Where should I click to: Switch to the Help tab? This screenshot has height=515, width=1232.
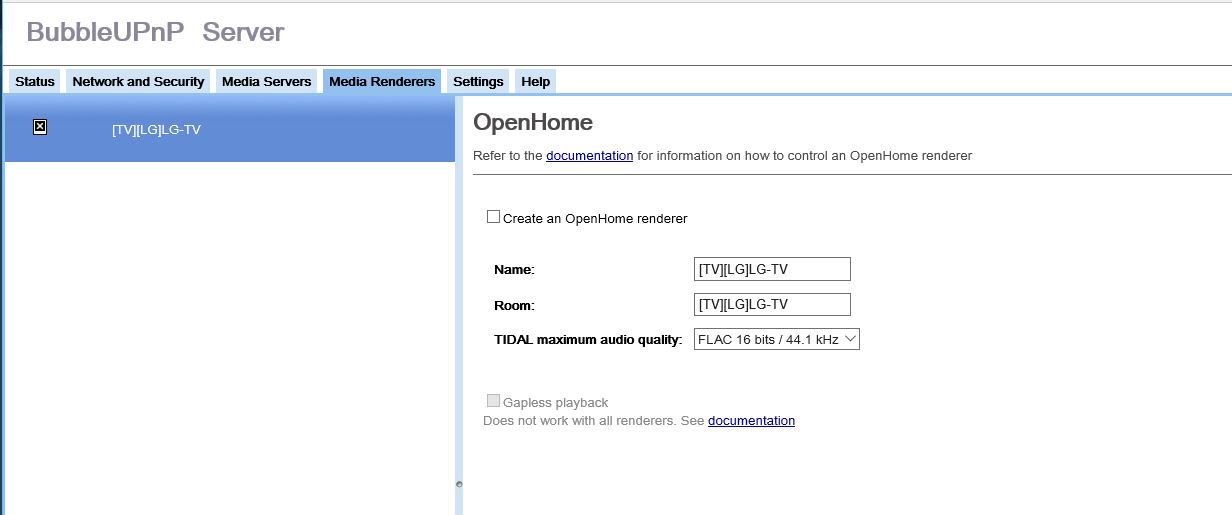535,81
